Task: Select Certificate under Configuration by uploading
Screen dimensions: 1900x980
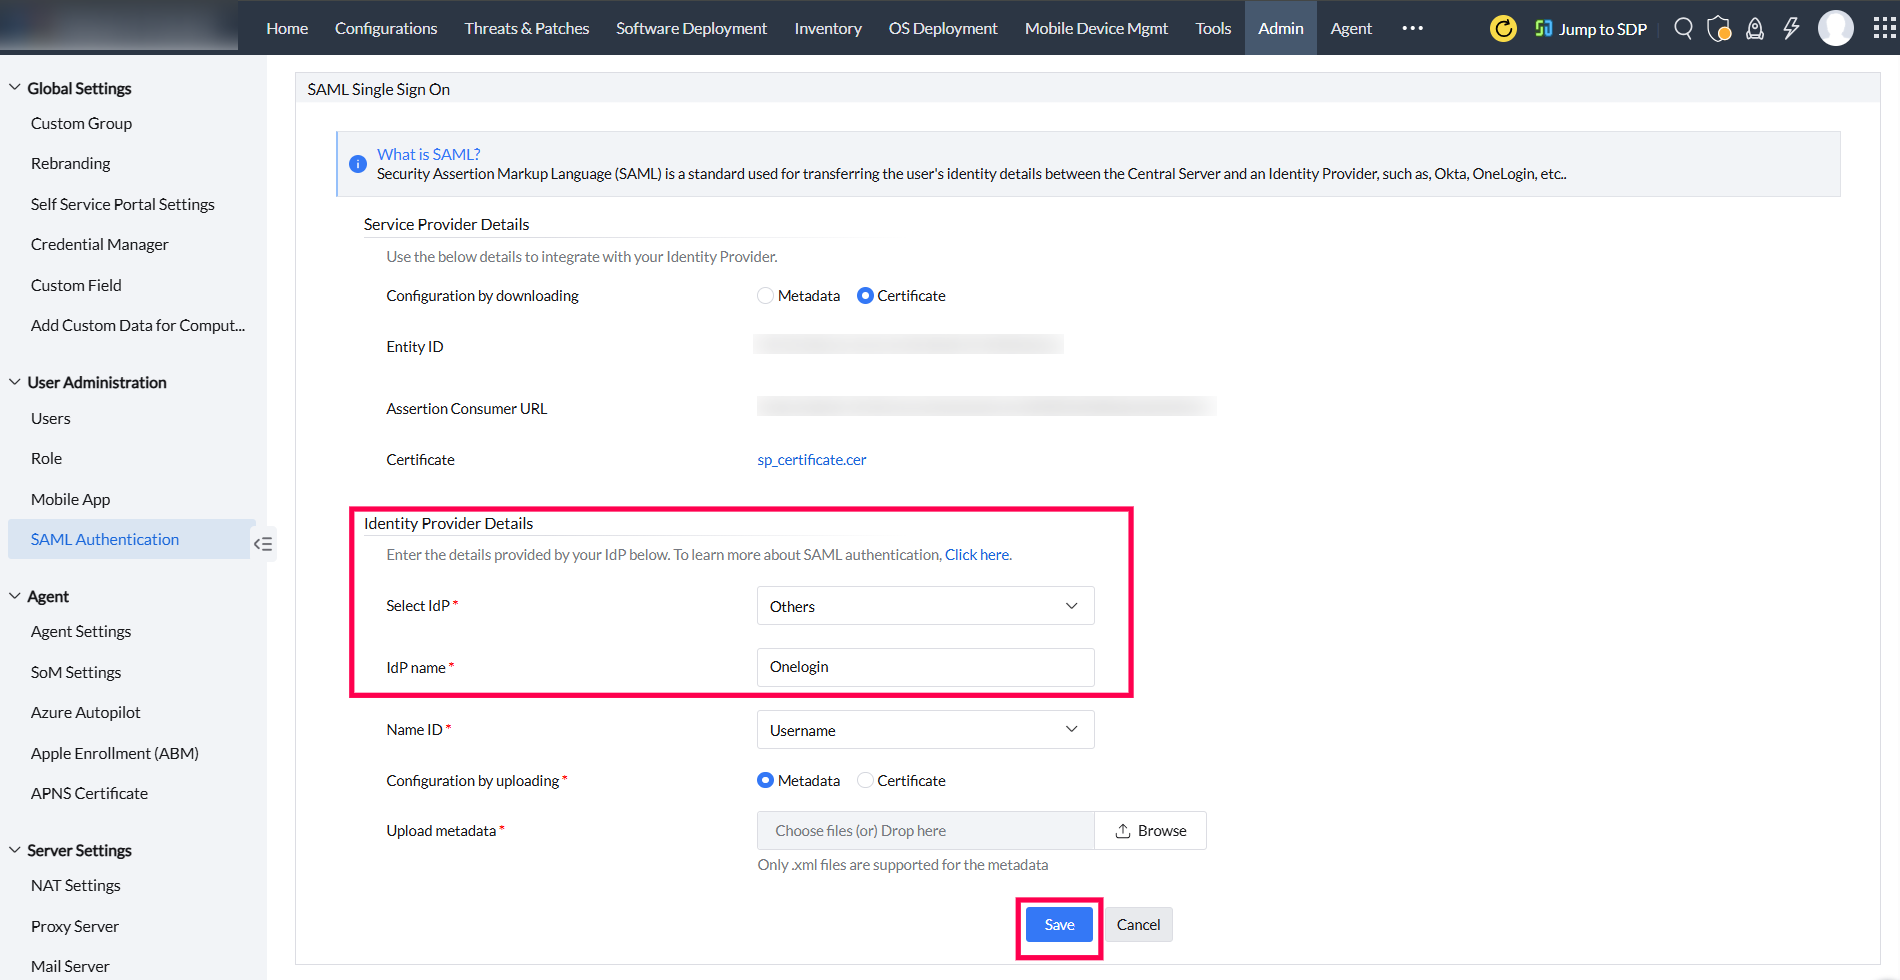Action: [x=865, y=780]
